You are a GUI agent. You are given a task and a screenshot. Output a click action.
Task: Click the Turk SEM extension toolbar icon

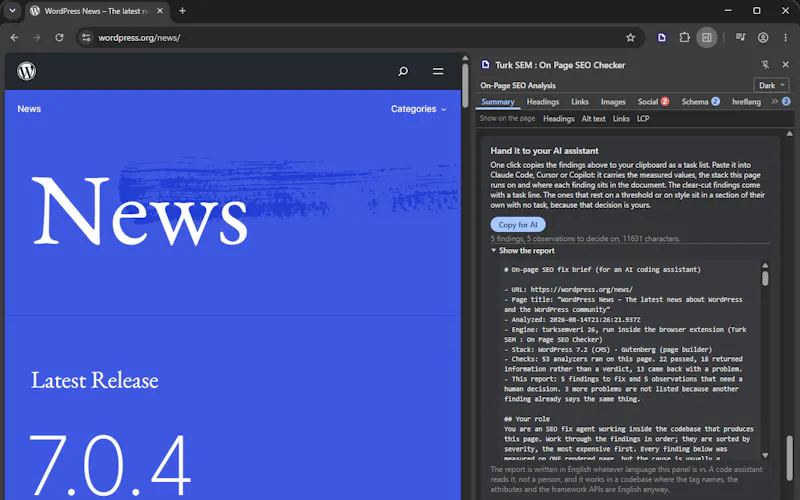(662, 37)
